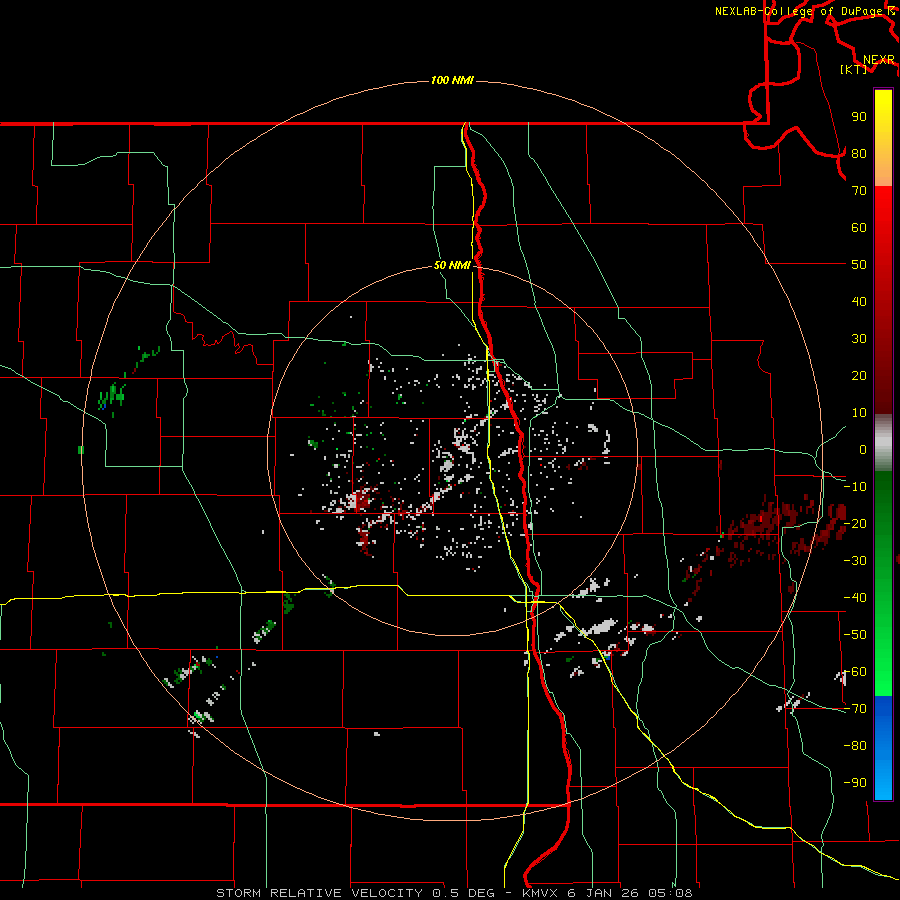Click the -40 value on velocity scale

pyautogui.click(x=855, y=598)
